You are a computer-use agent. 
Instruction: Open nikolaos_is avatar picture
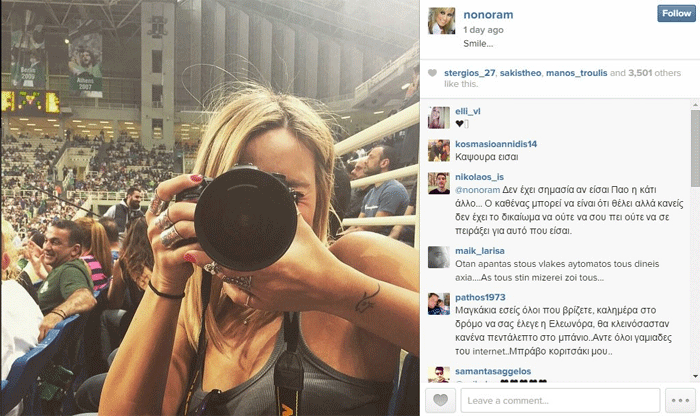(439, 183)
